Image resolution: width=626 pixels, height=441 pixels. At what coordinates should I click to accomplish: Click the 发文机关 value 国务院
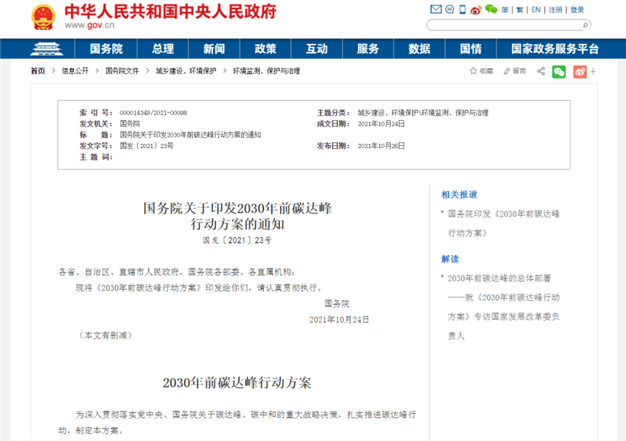(130, 124)
